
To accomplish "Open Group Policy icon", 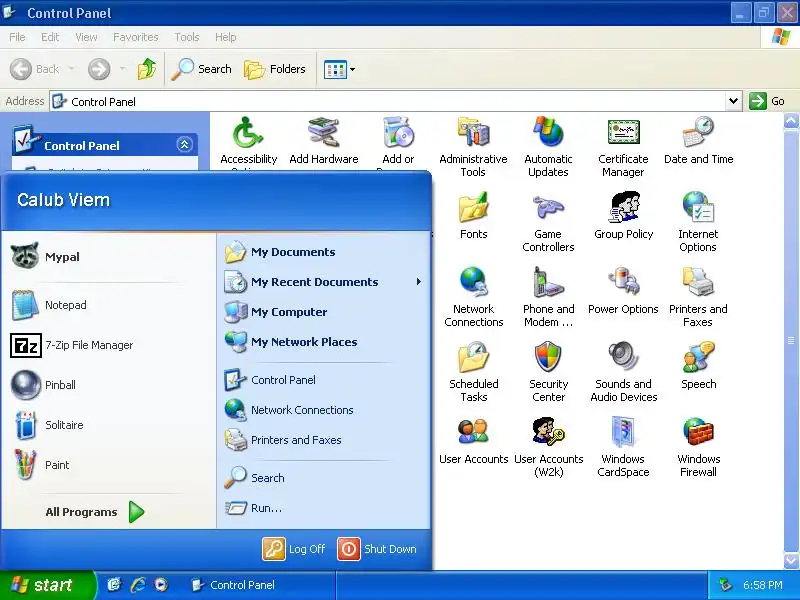I will point(623,216).
